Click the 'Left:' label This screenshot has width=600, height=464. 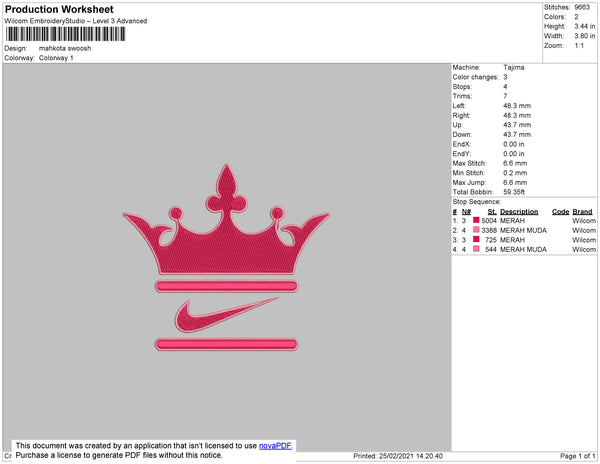coord(459,106)
